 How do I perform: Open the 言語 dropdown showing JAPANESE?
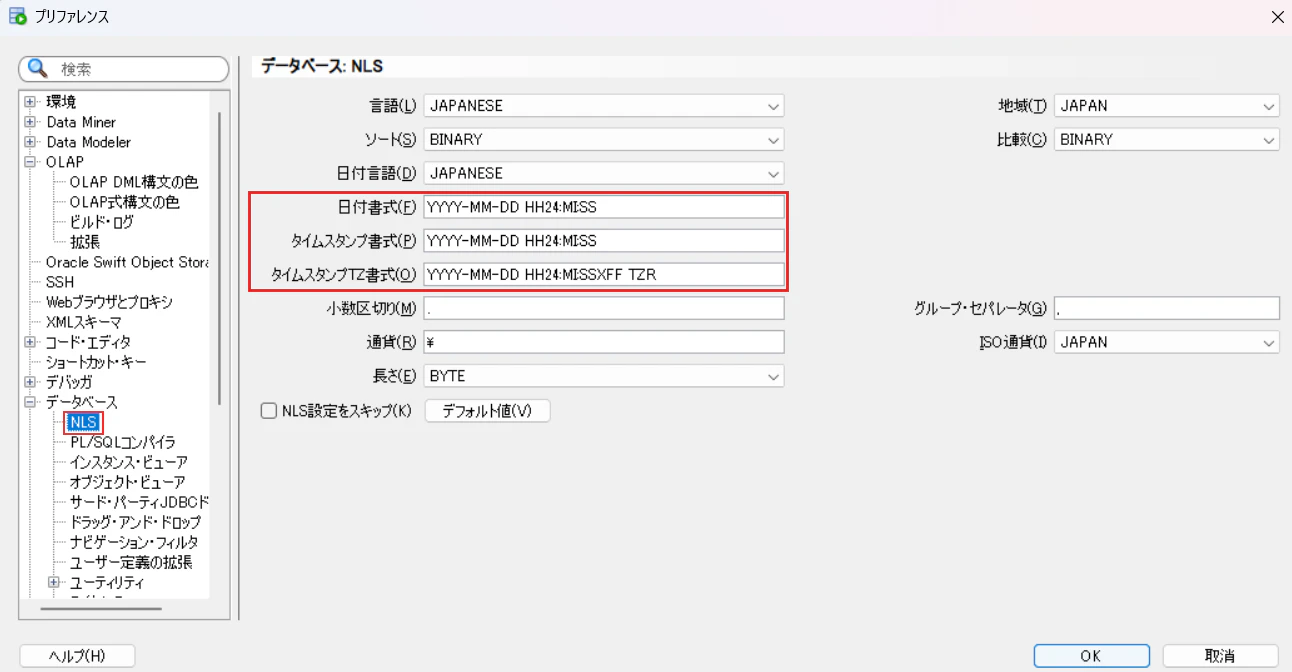[x=604, y=106]
